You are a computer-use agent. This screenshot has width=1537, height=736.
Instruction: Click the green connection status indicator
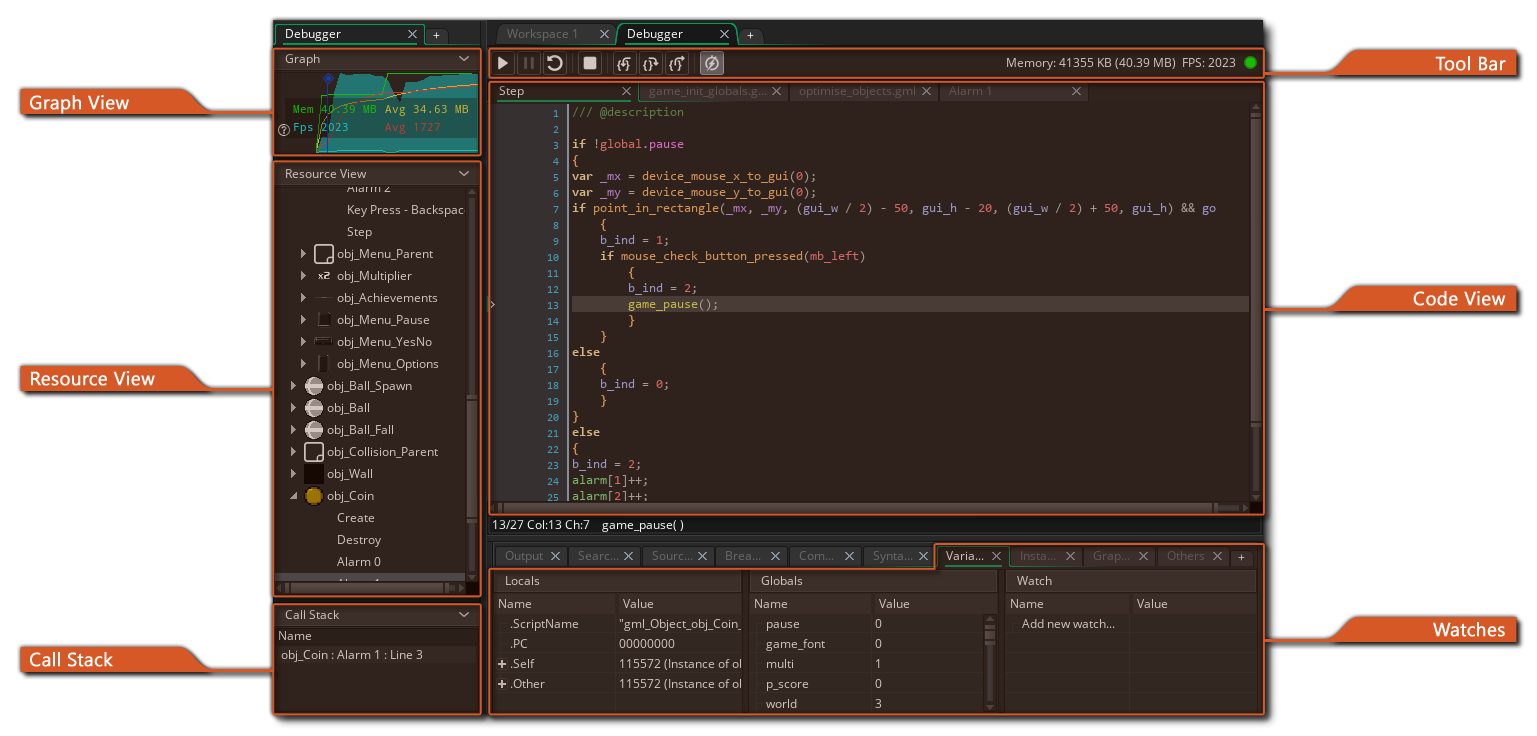click(1250, 60)
